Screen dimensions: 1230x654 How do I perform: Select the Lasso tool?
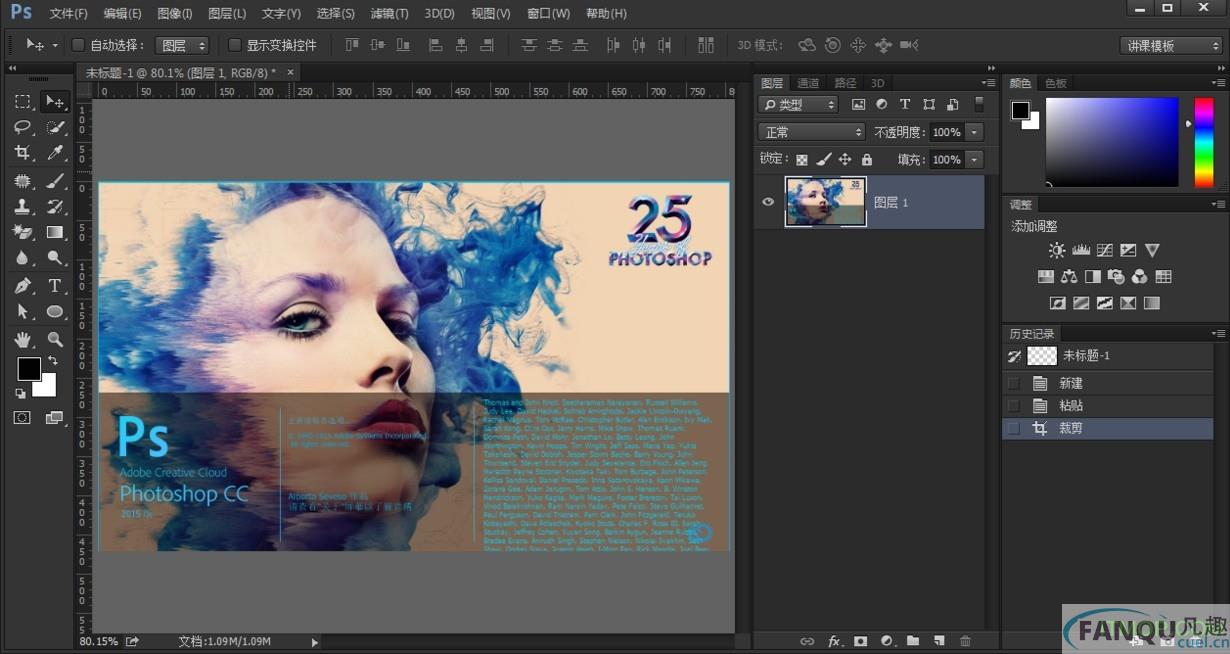[x=22, y=127]
